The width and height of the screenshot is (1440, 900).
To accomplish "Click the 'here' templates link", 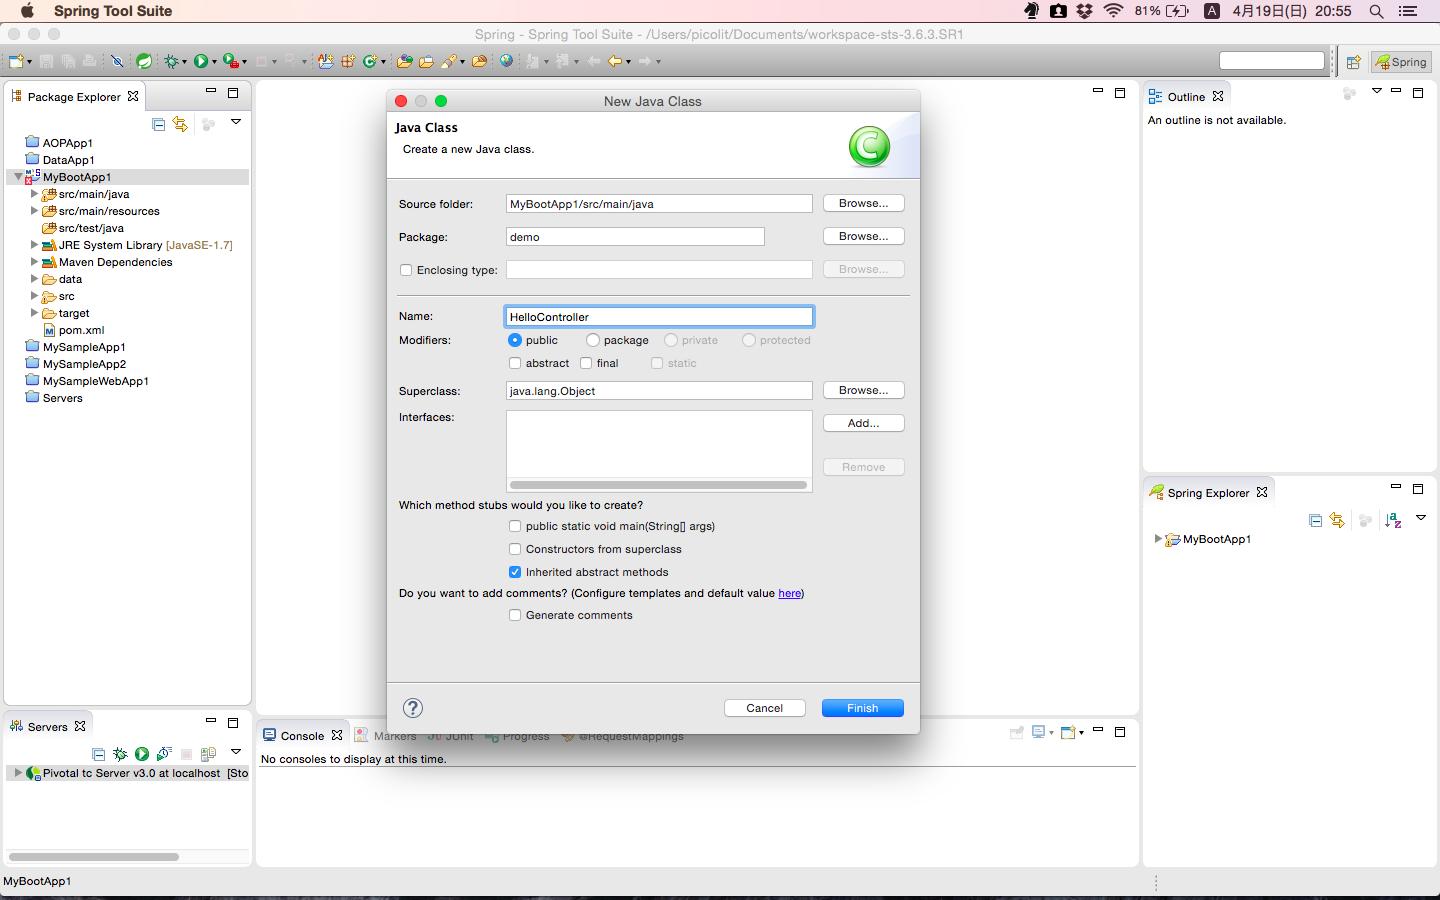I will (789, 593).
